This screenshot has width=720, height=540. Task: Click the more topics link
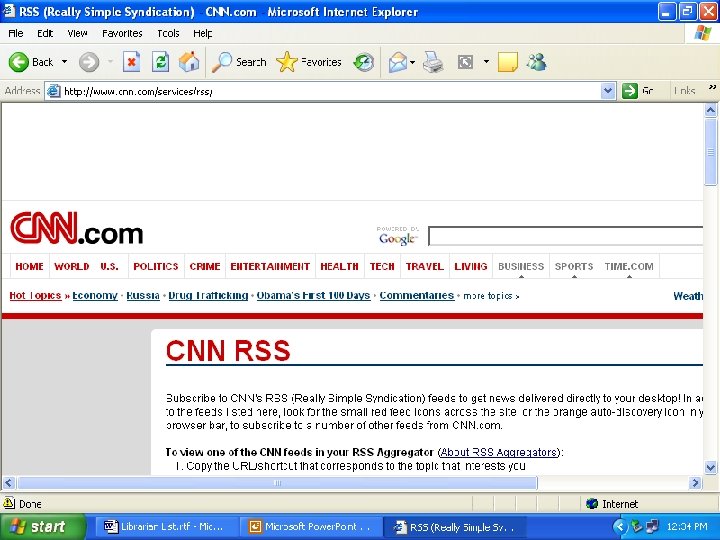click(491, 296)
